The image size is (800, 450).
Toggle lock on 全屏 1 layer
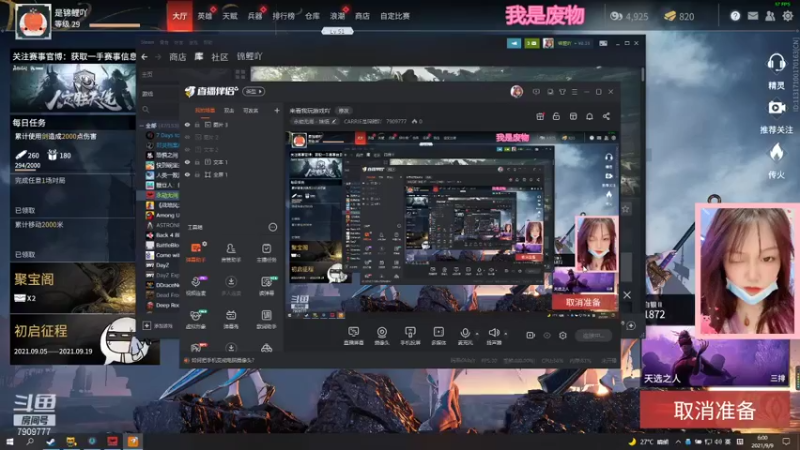click(197, 174)
